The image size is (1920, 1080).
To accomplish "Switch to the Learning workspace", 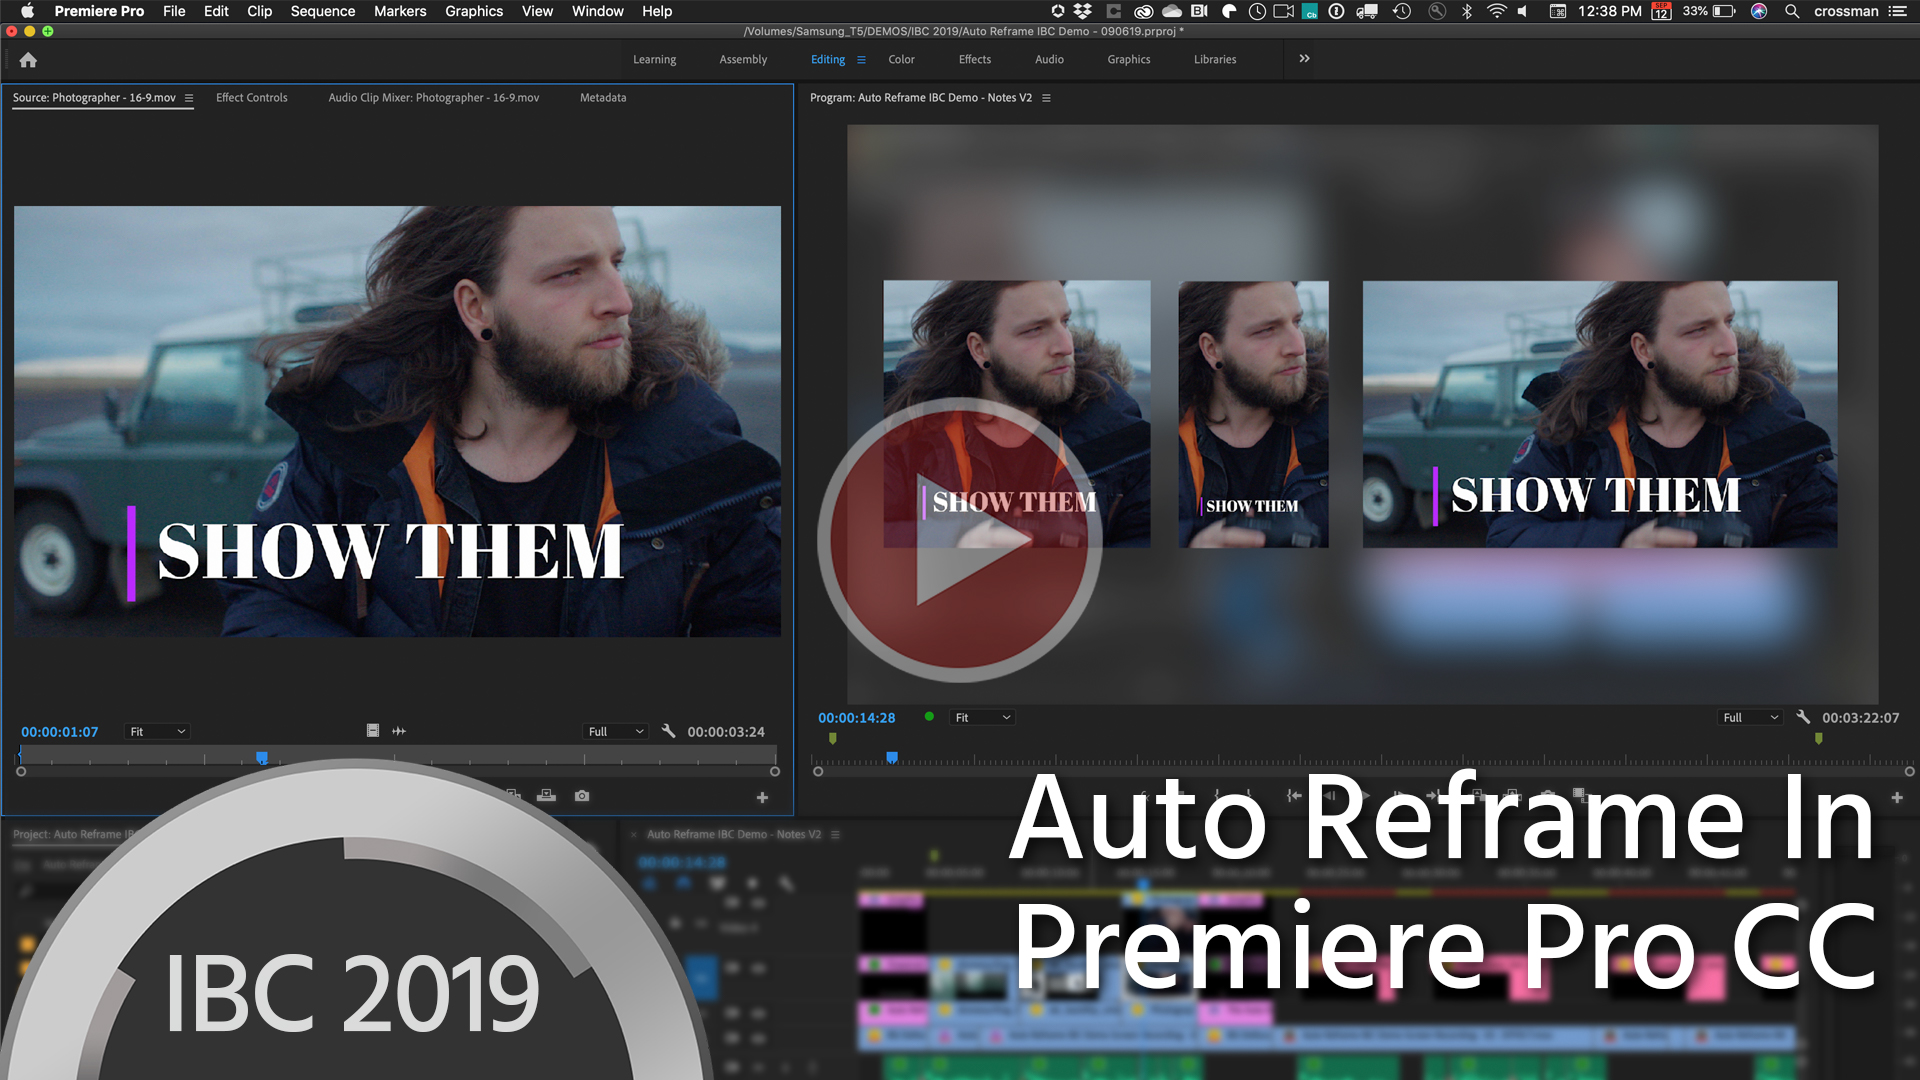I will click(x=654, y=60).
